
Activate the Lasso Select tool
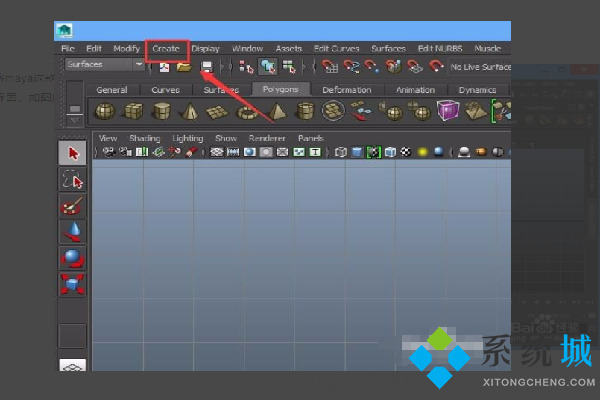point(72,180)
